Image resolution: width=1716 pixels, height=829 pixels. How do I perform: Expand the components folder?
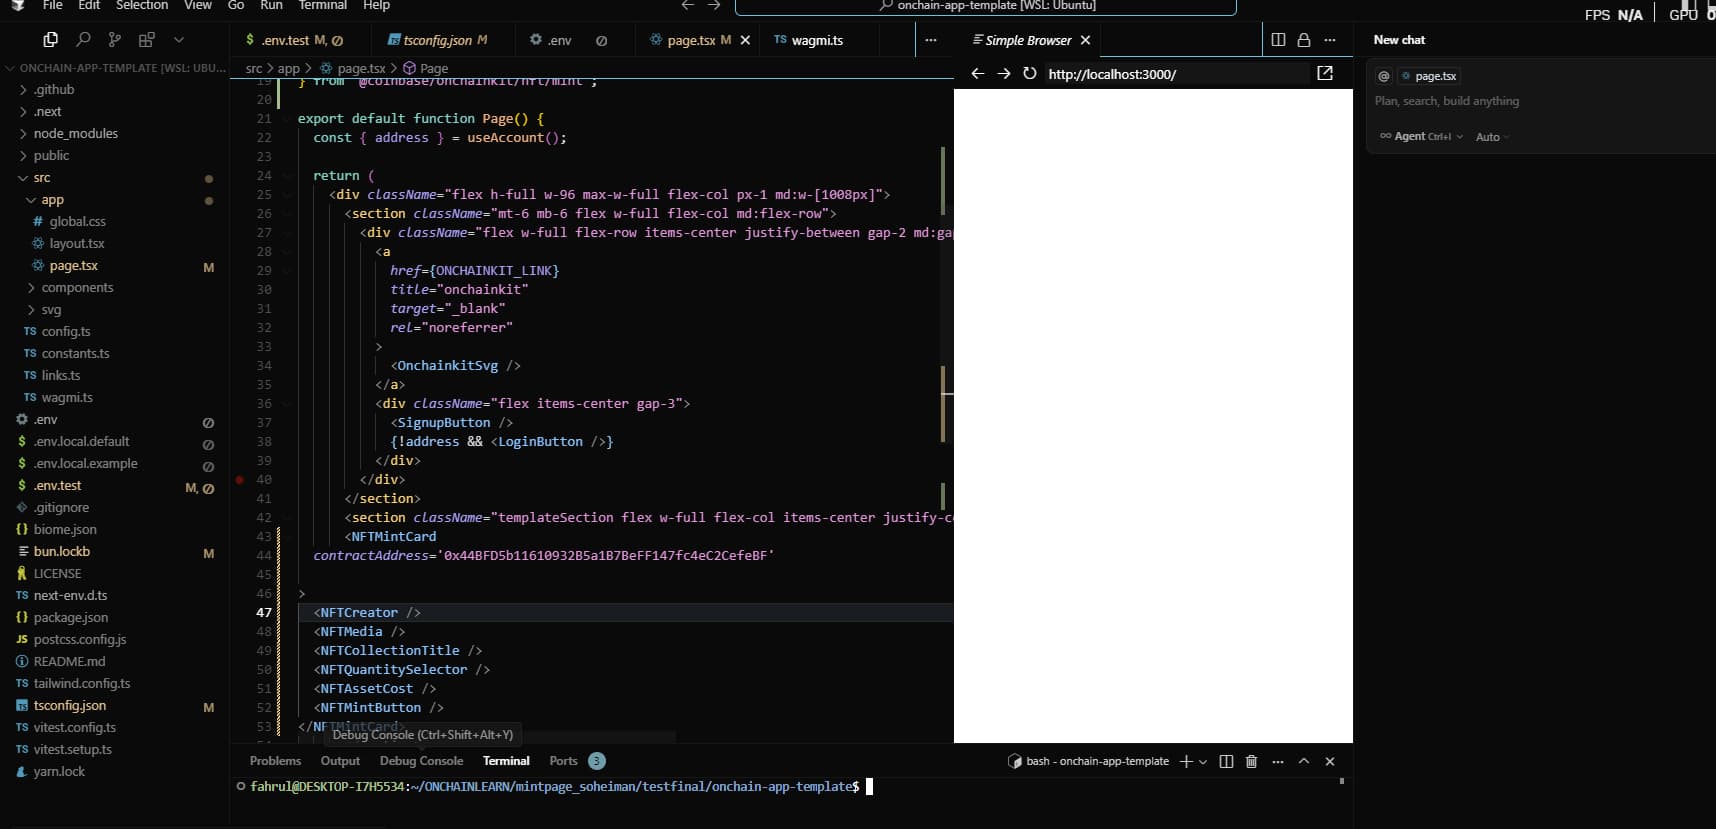(x=77, y=288)
